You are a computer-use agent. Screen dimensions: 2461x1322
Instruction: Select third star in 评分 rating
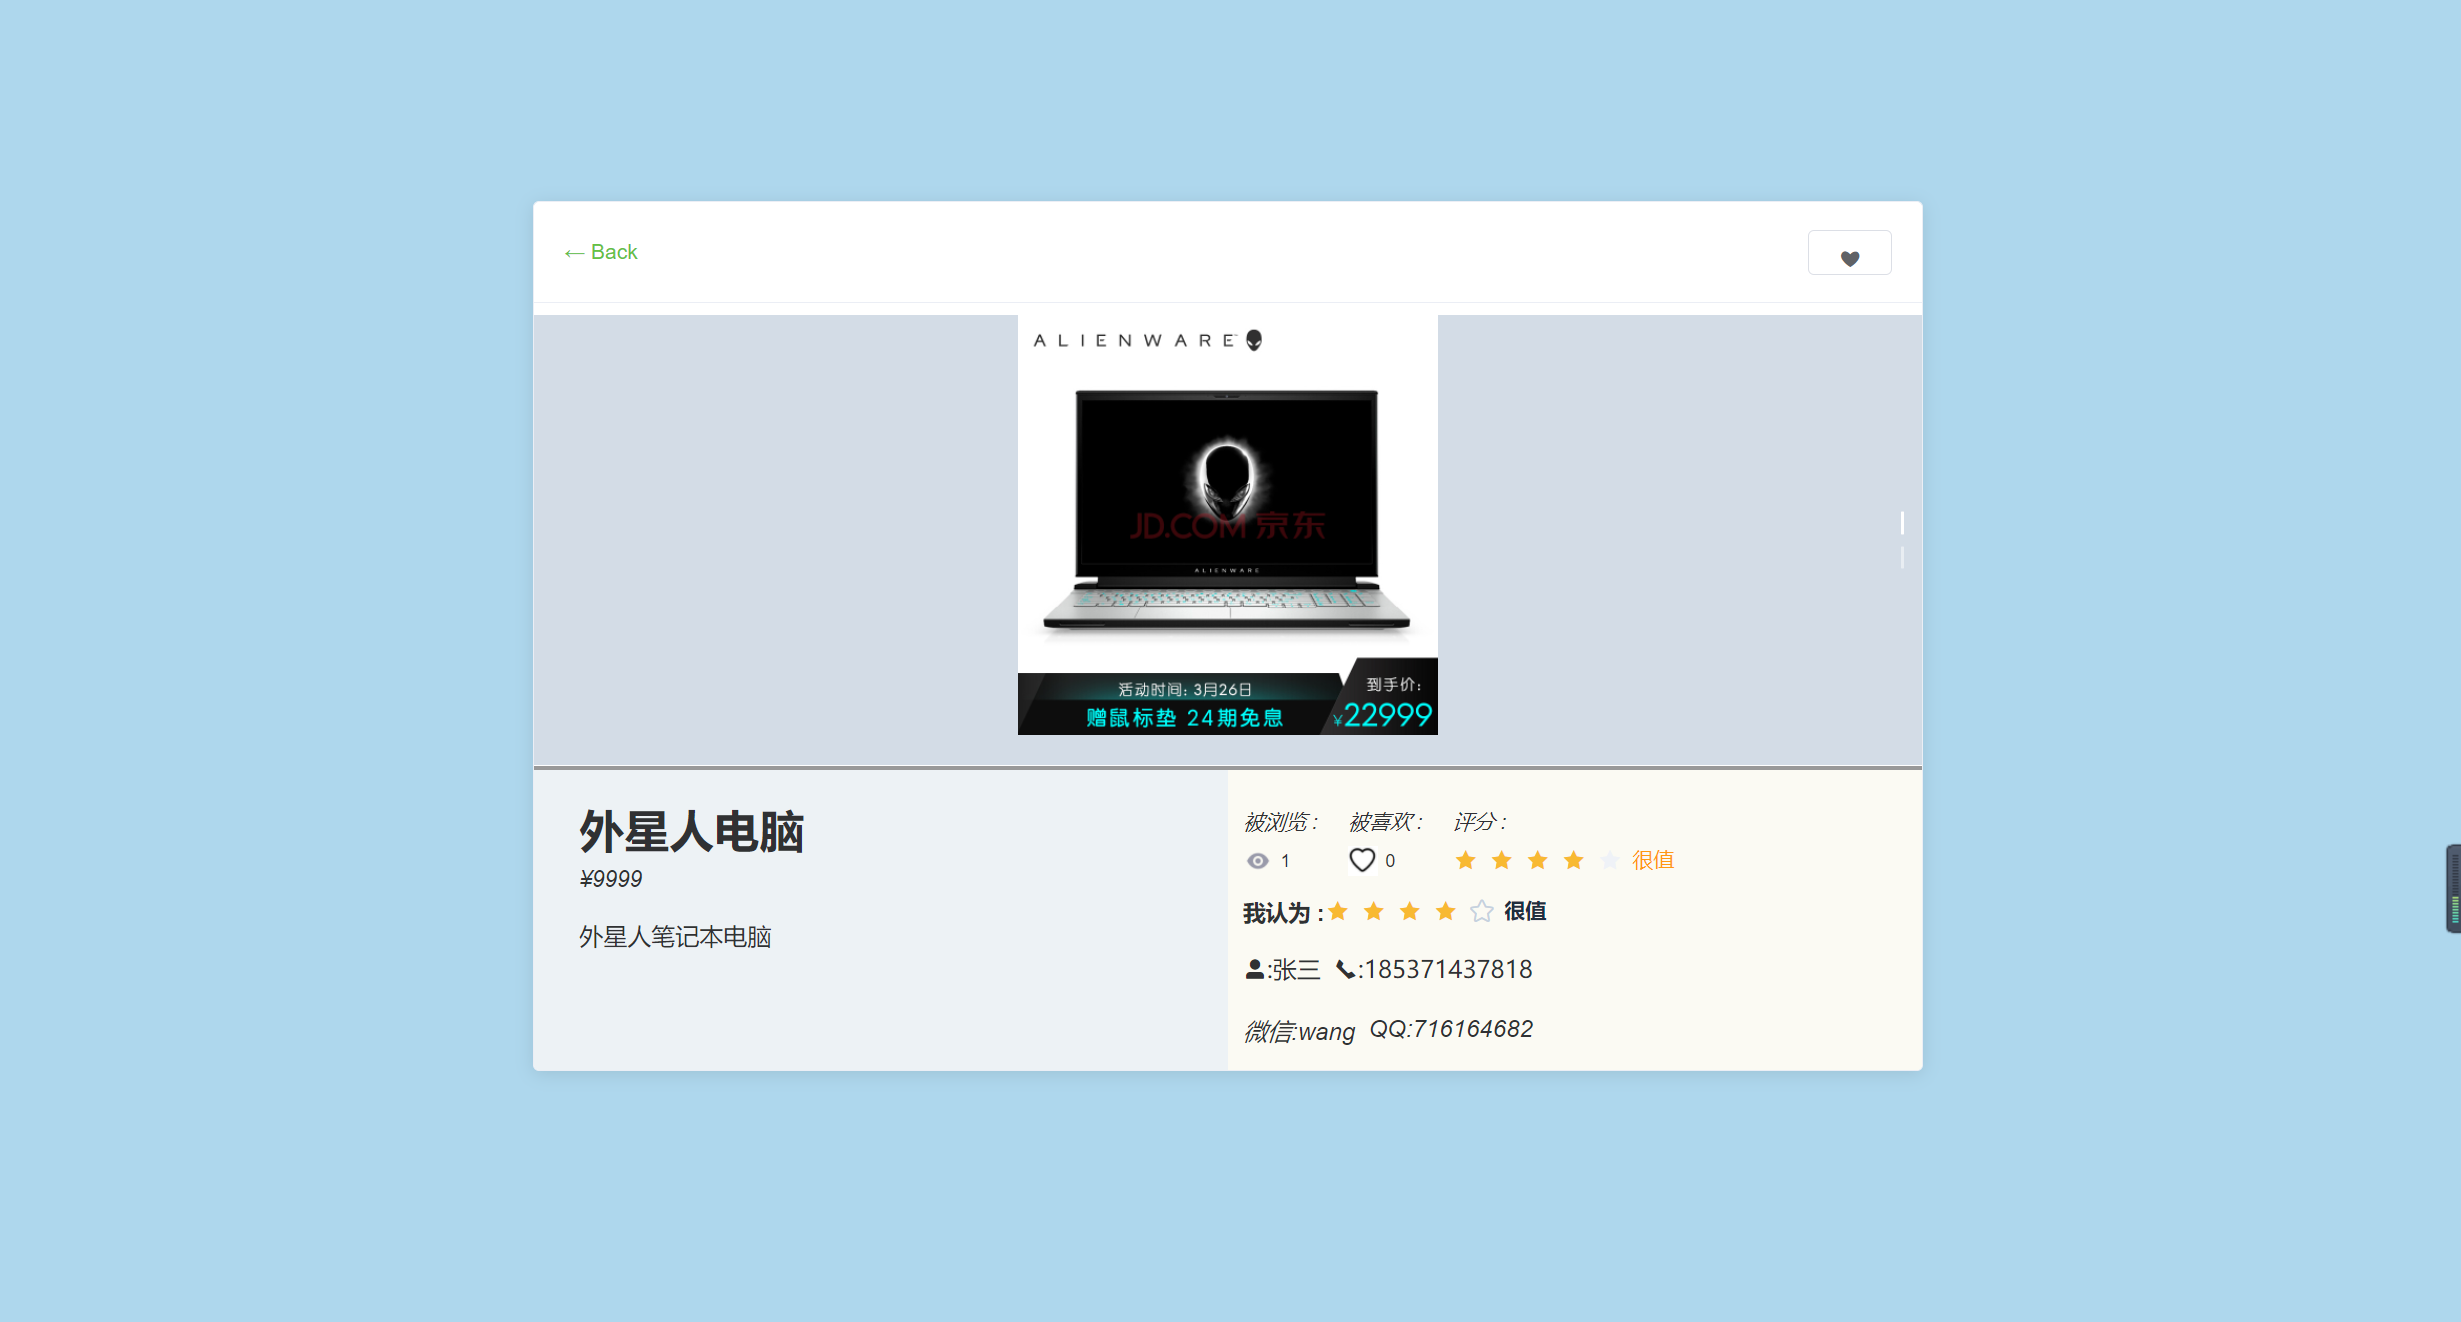1538,860
